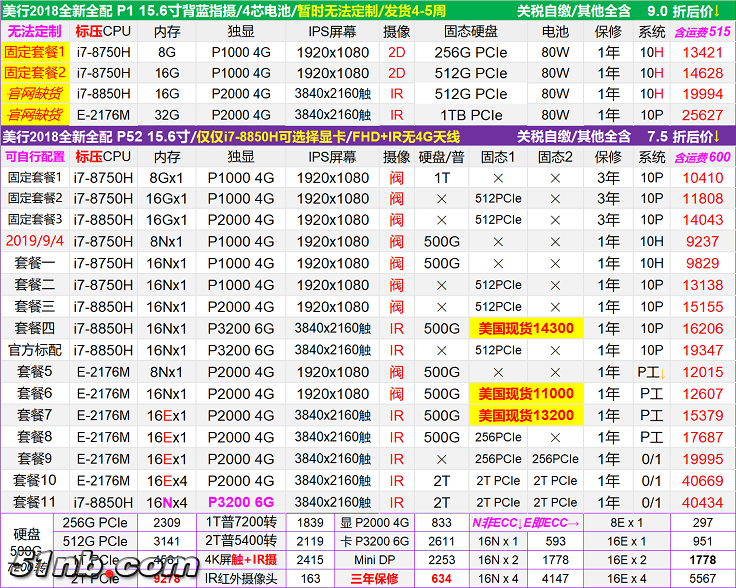The image size is (736, 588).
Task: Click the price 40669 in the 套餐10 row
Action: [702, 480]
